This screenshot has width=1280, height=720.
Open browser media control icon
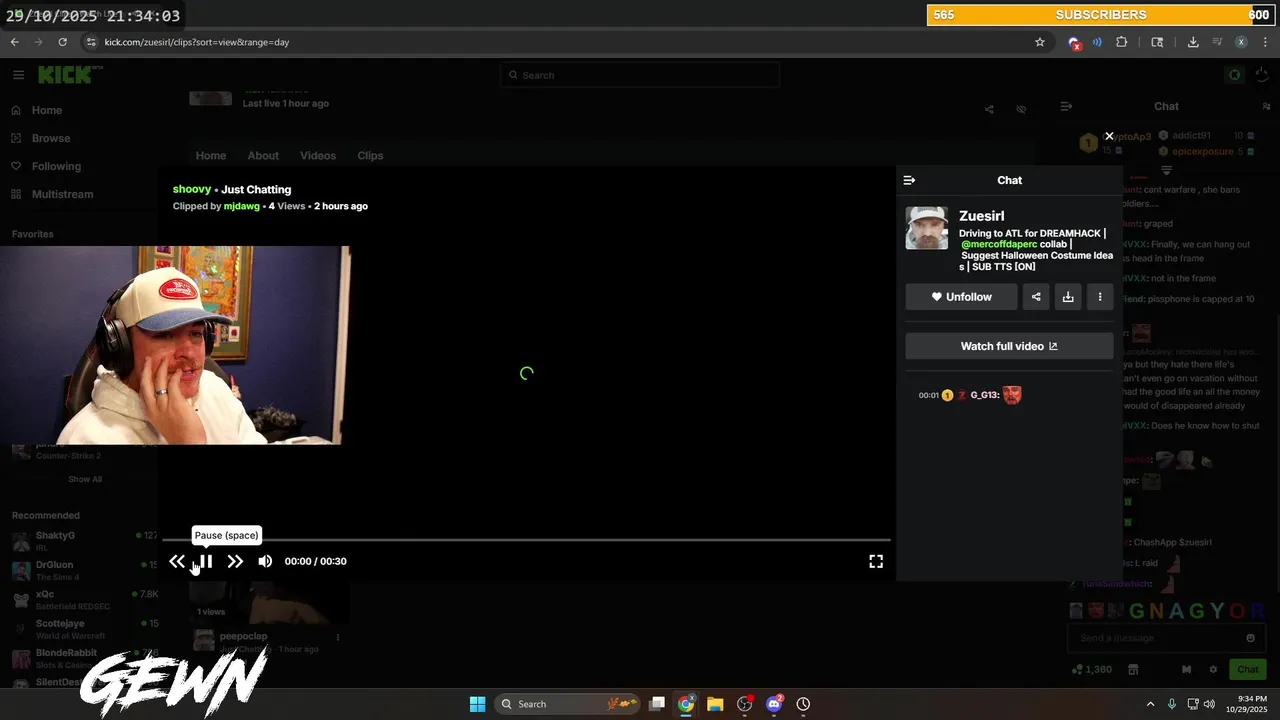[1217, 42]
